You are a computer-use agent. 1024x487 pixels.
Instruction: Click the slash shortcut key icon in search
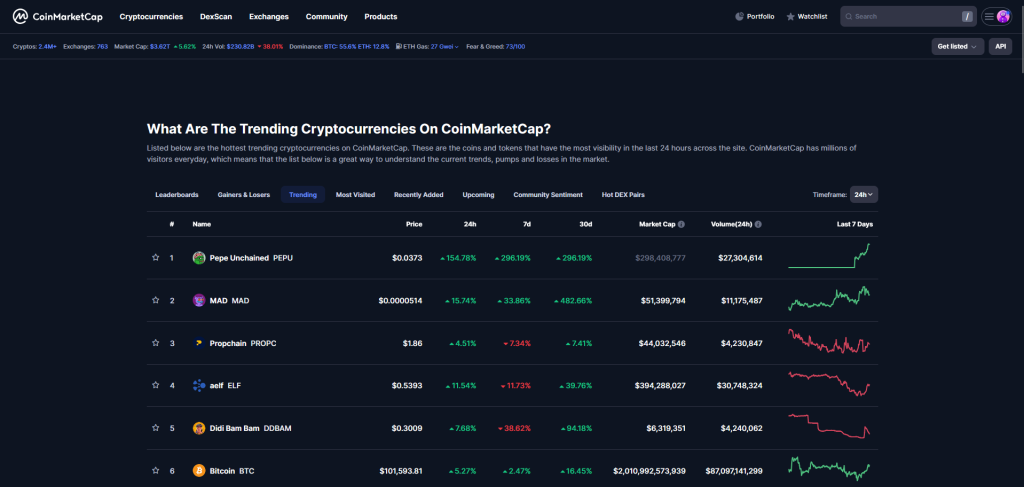(x=967, y=16)
